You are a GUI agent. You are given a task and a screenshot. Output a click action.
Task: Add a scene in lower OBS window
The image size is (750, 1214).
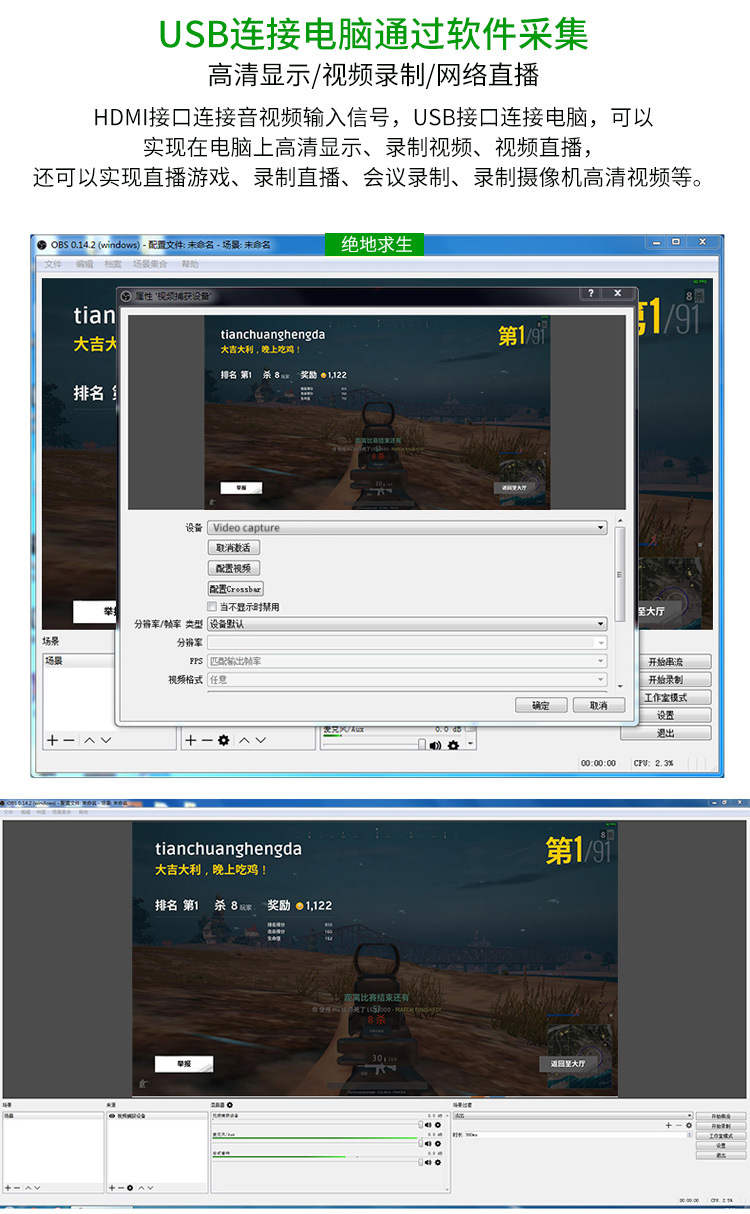point(7,1187)
